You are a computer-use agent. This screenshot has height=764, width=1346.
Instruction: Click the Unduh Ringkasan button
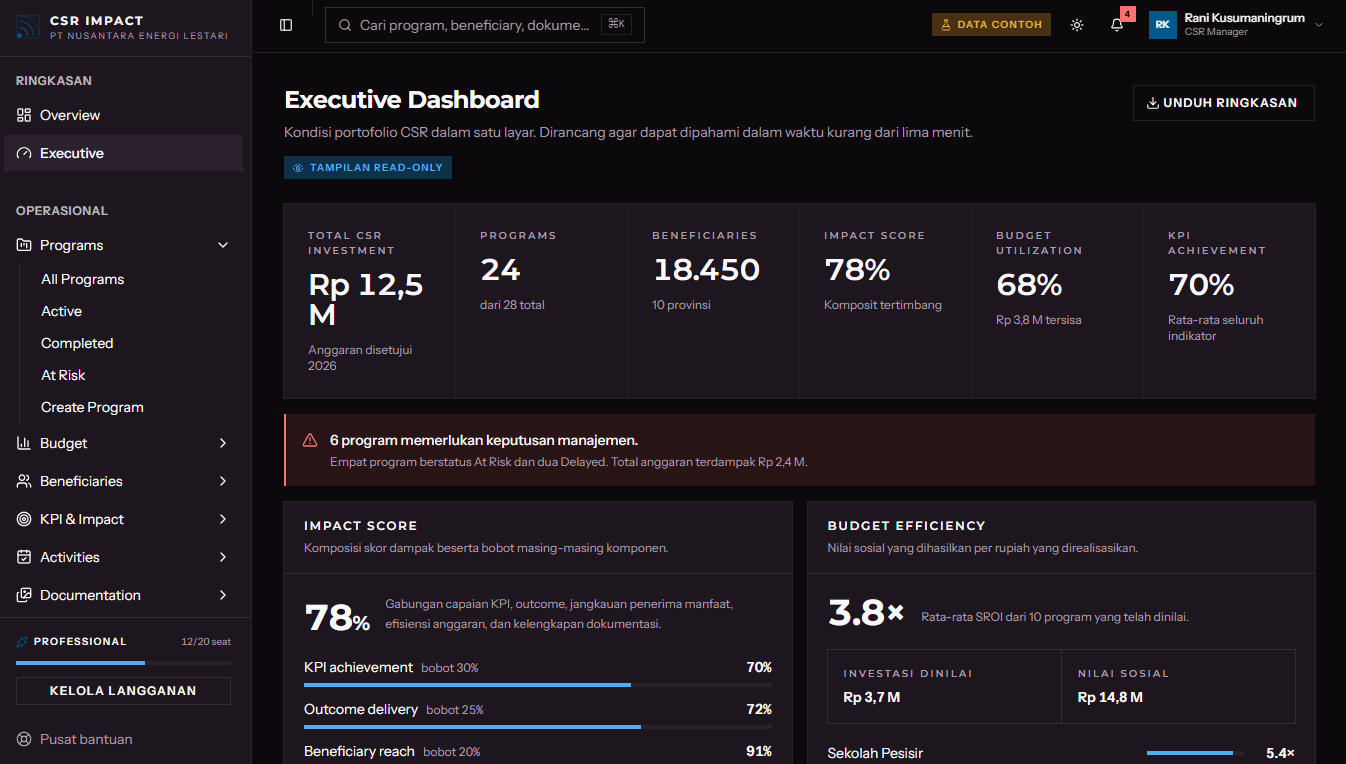[1223, 103]
